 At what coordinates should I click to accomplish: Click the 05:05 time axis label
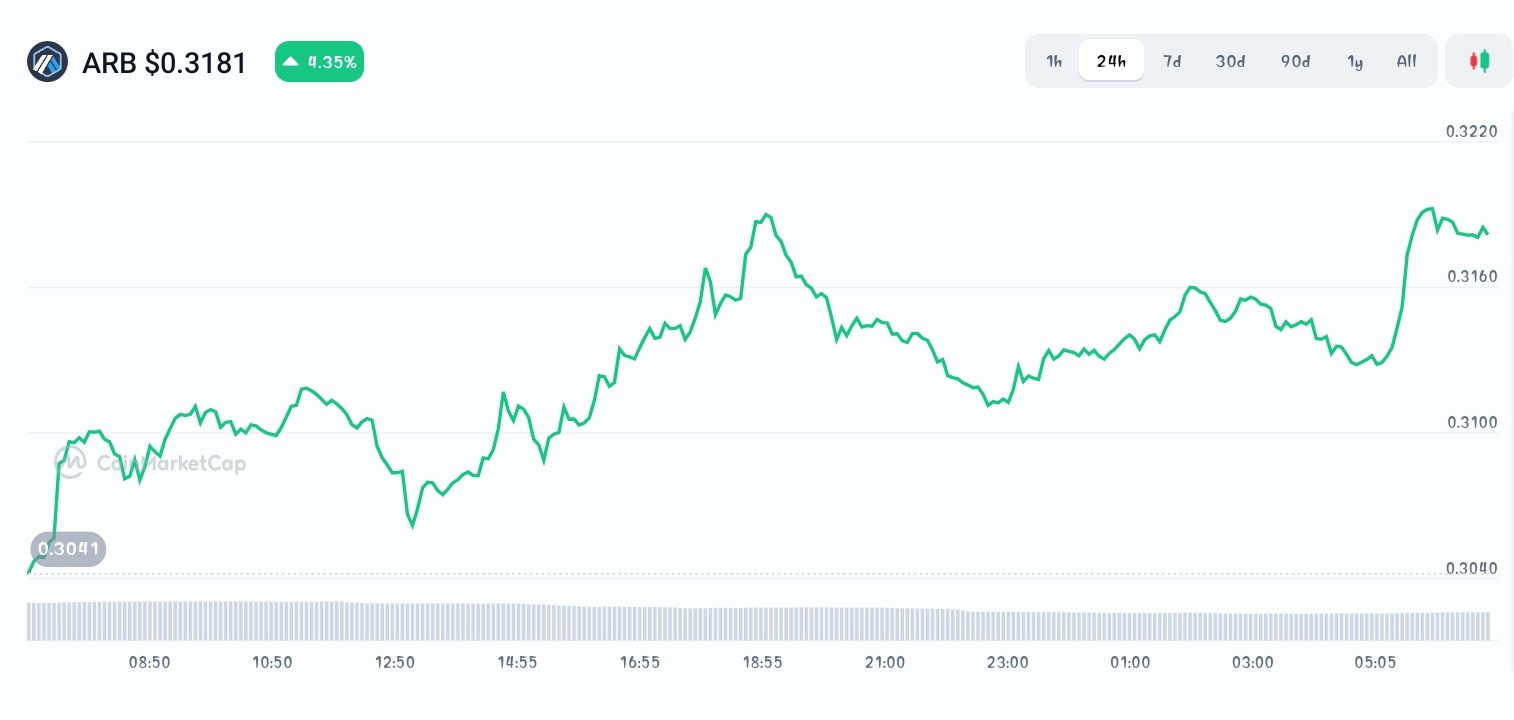coord(1375,662)
